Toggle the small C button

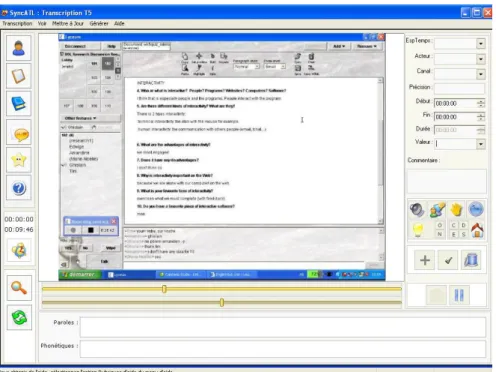453,225
